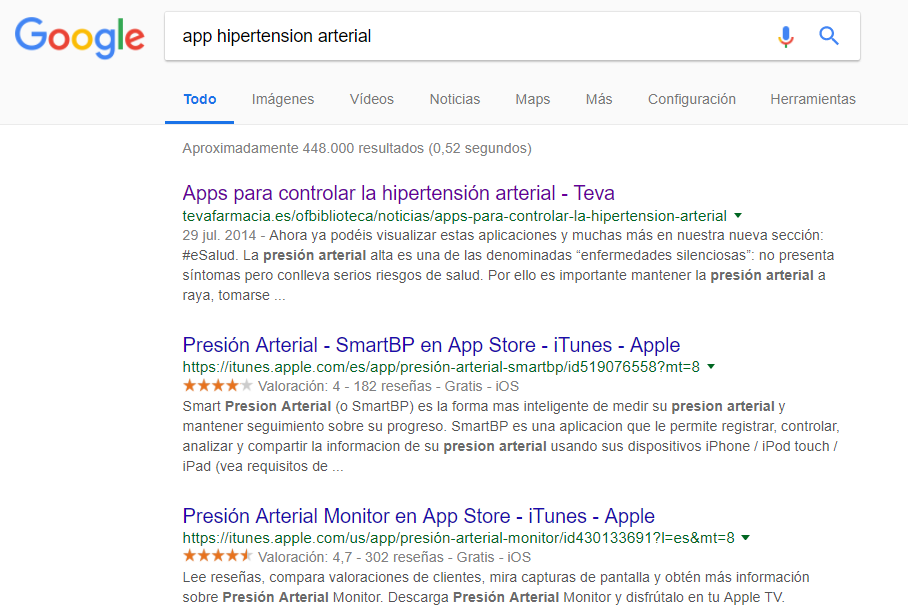Click the SmartBP itunes.apple.com URL

[441, 367]
